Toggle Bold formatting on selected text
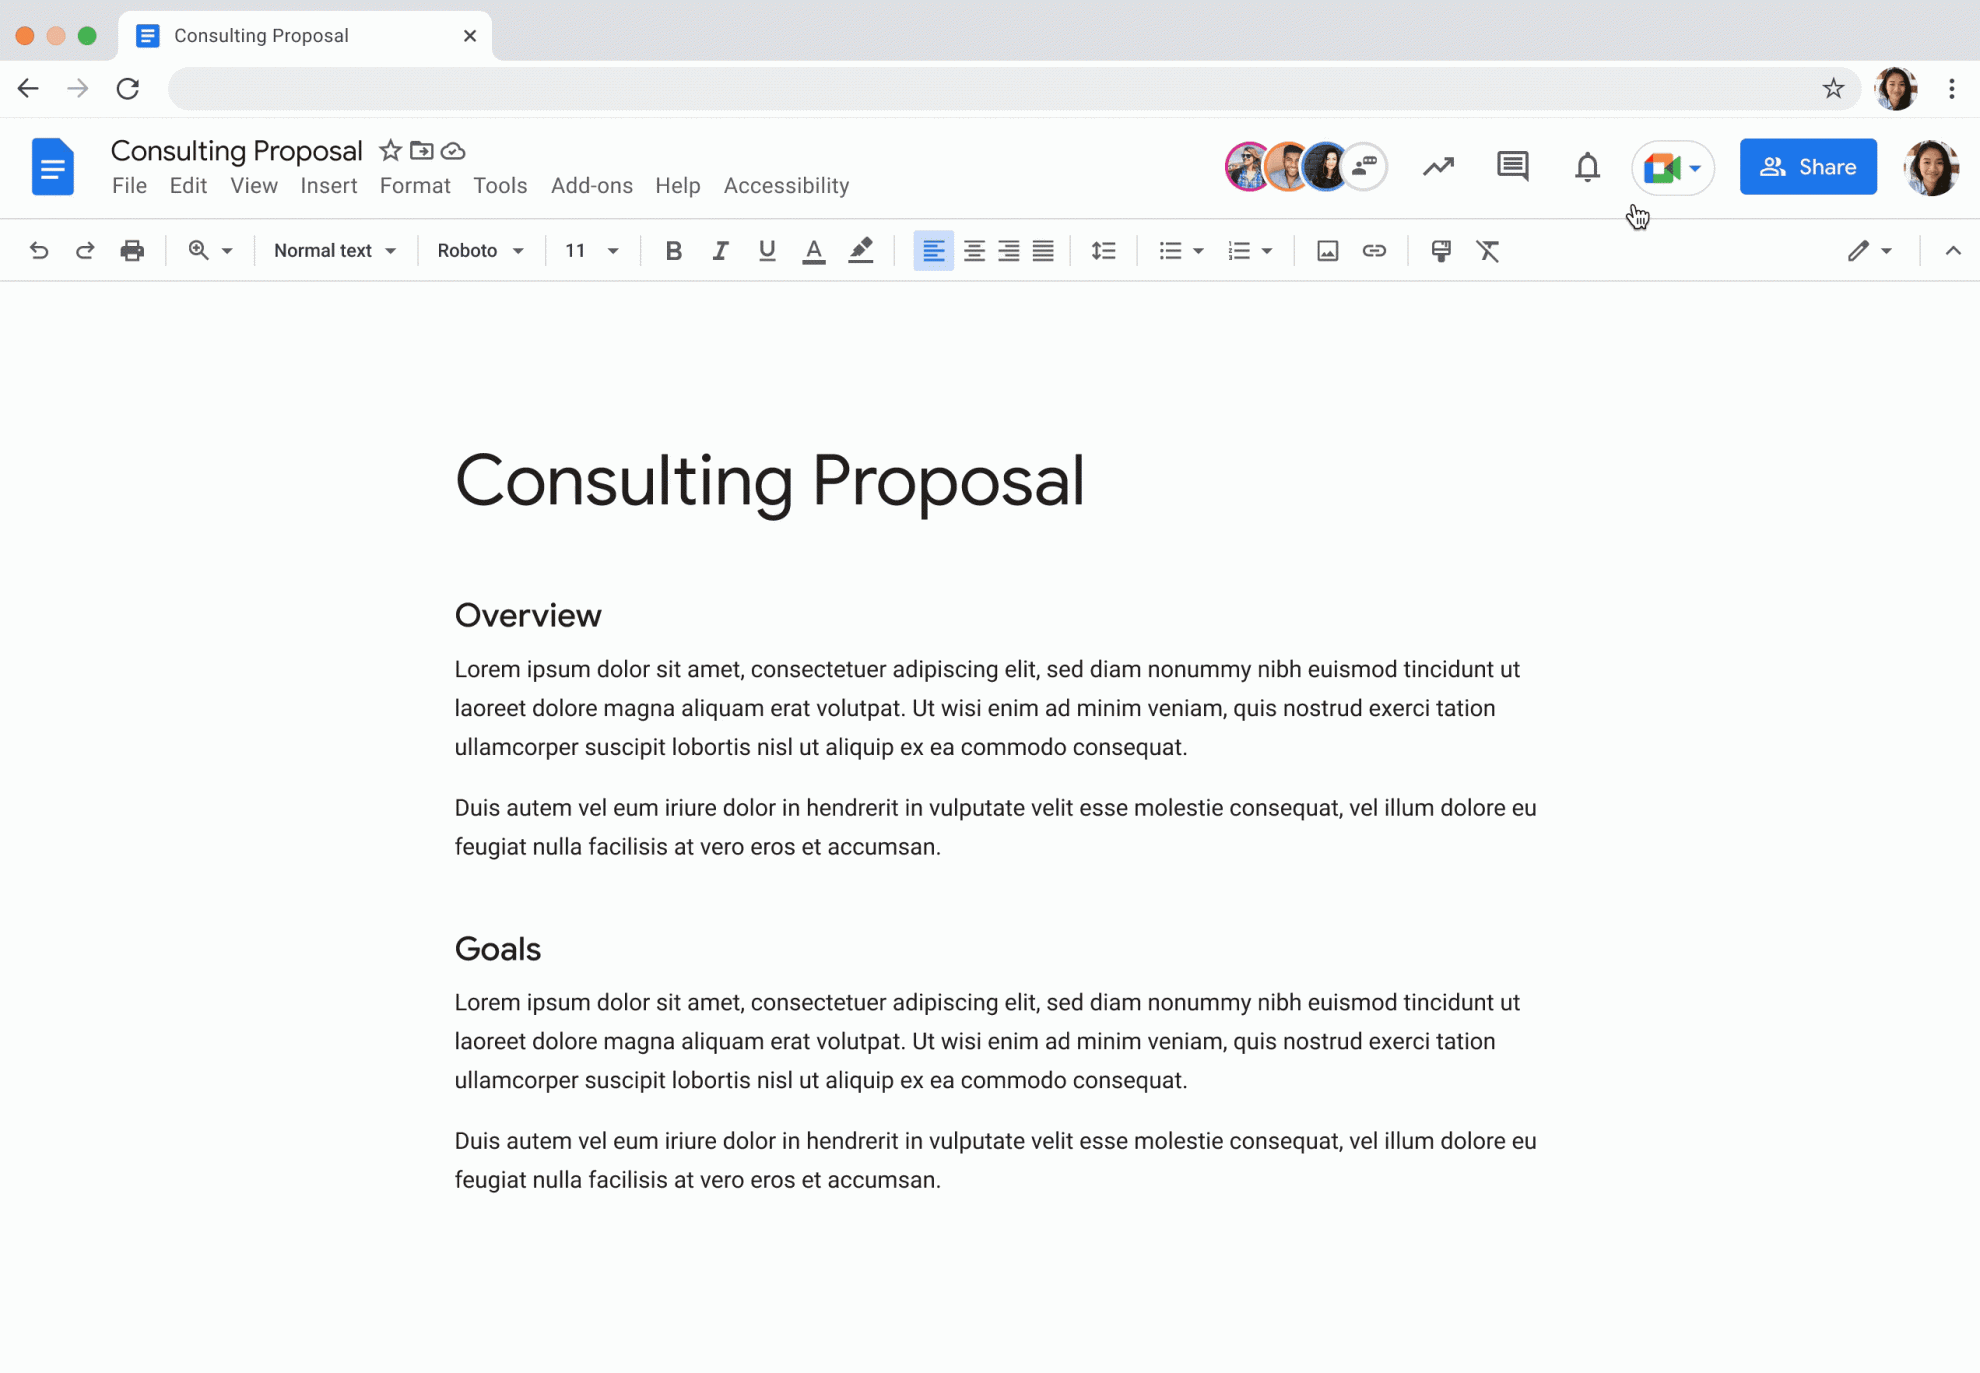This screenshot has width=1980, height=1373. coord(673,250)
